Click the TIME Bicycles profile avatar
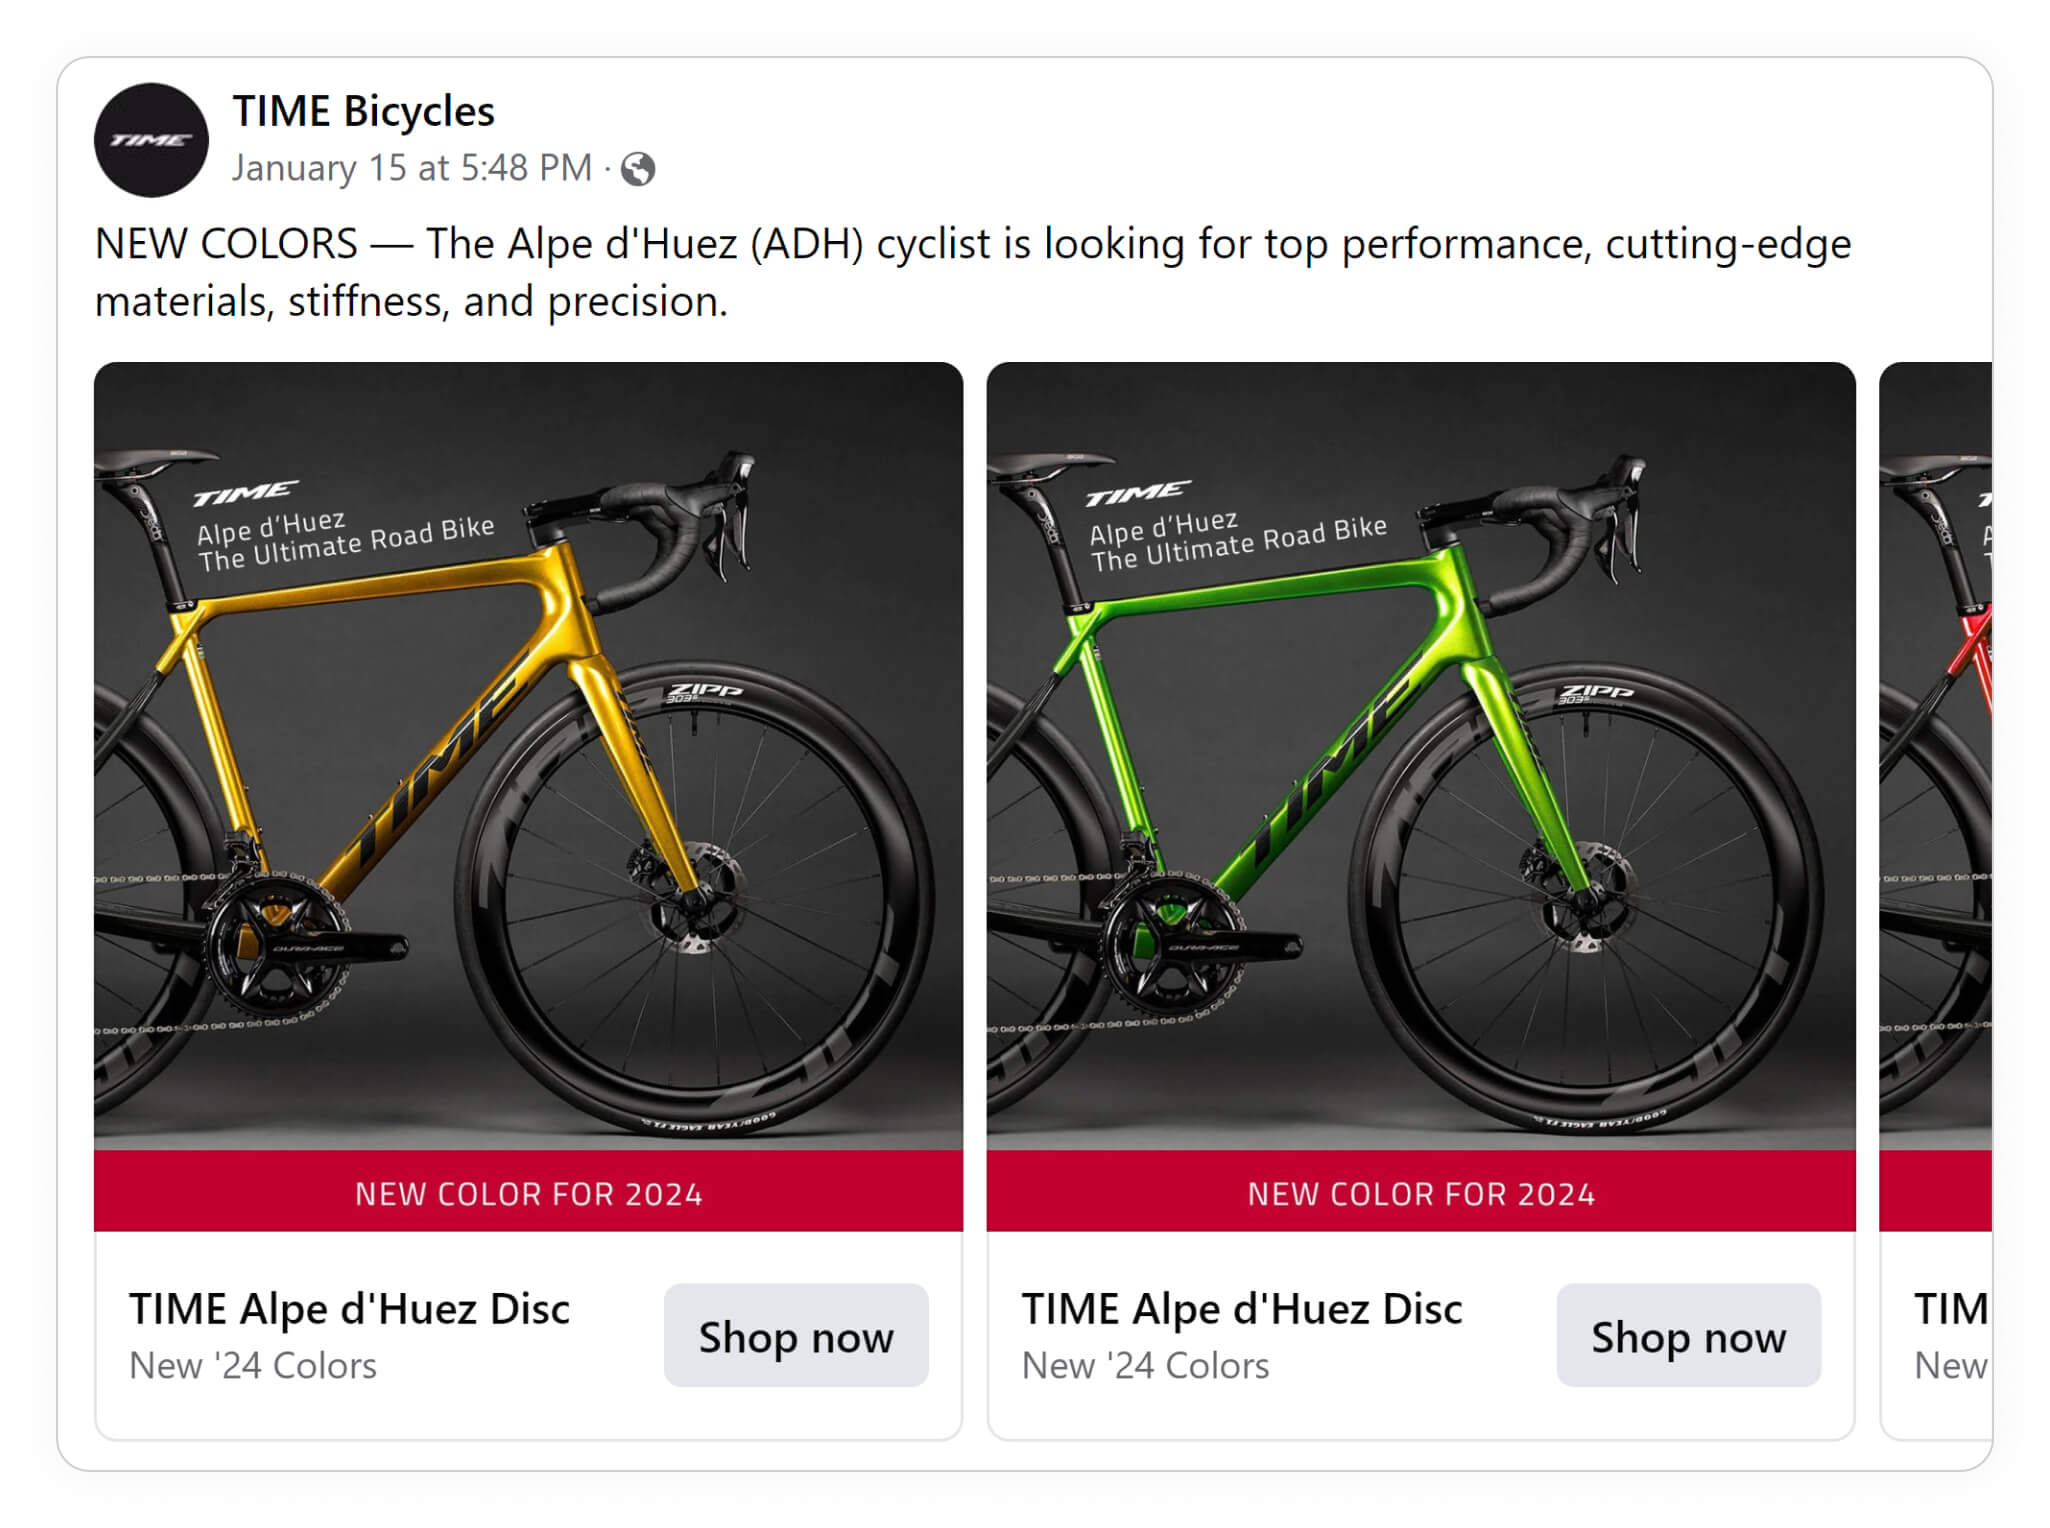 [x=151, y=140]
